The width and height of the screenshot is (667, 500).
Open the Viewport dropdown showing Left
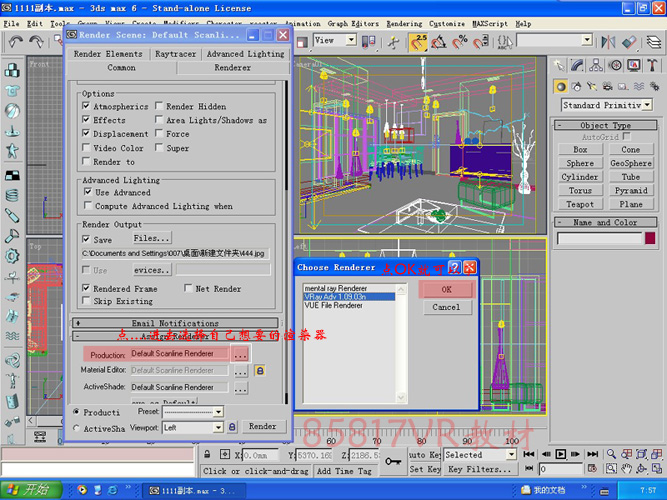218,427
